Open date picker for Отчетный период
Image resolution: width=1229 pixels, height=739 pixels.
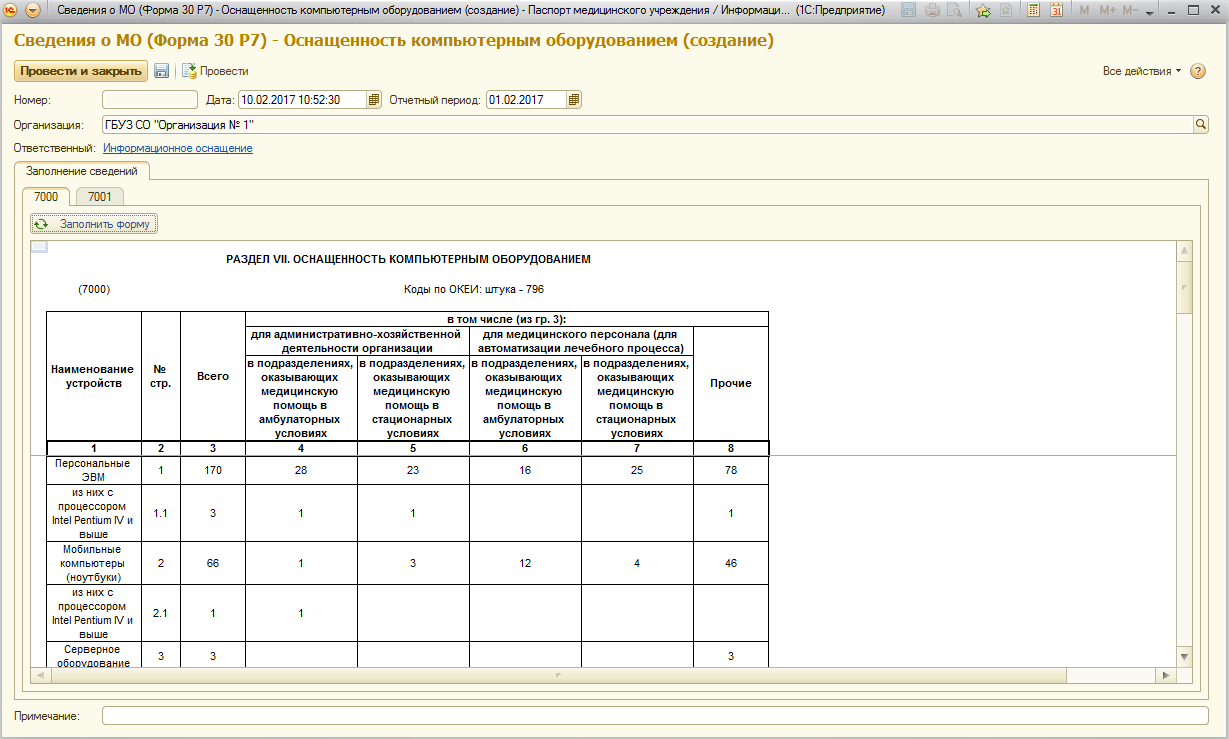click(574, 100)
